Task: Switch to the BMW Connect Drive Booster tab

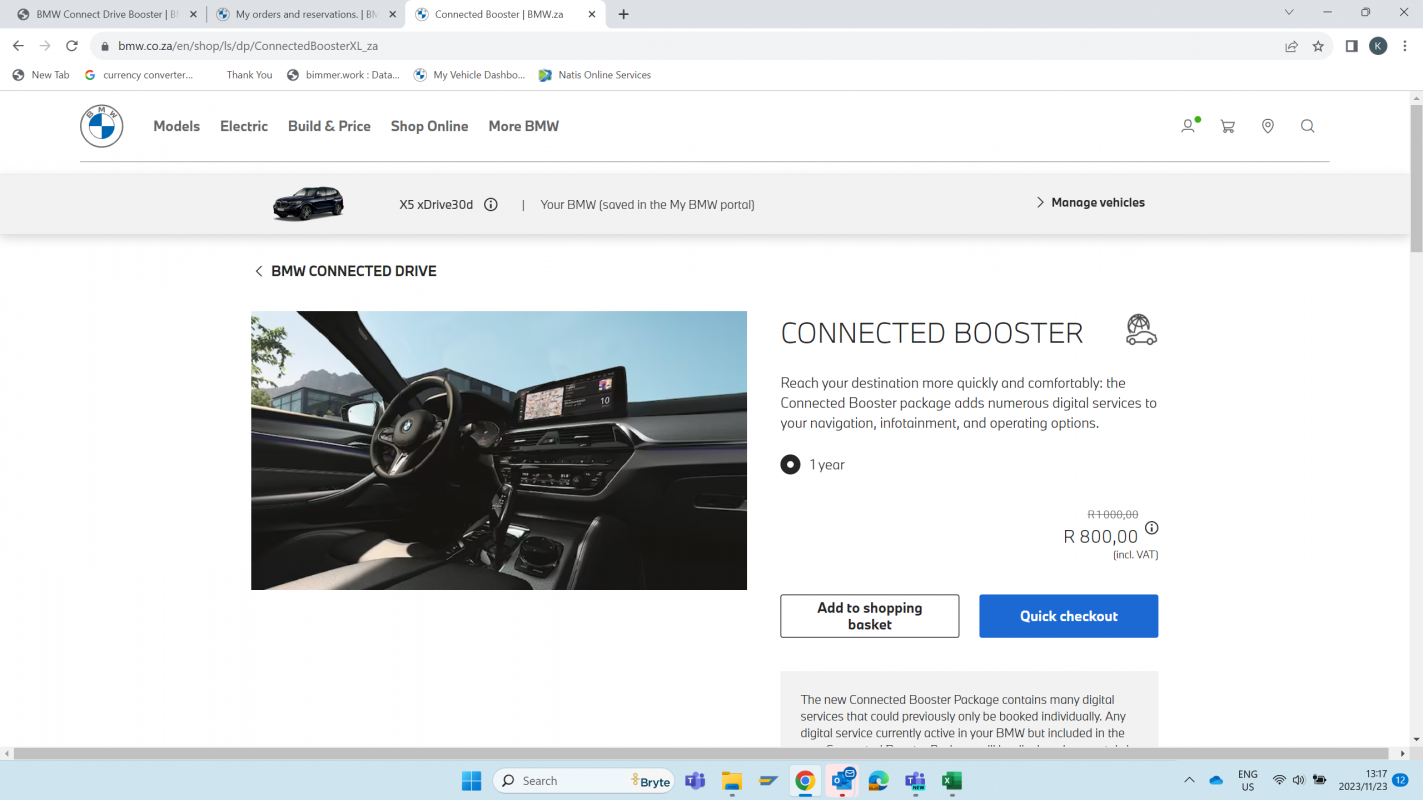Action: (105, 14)
